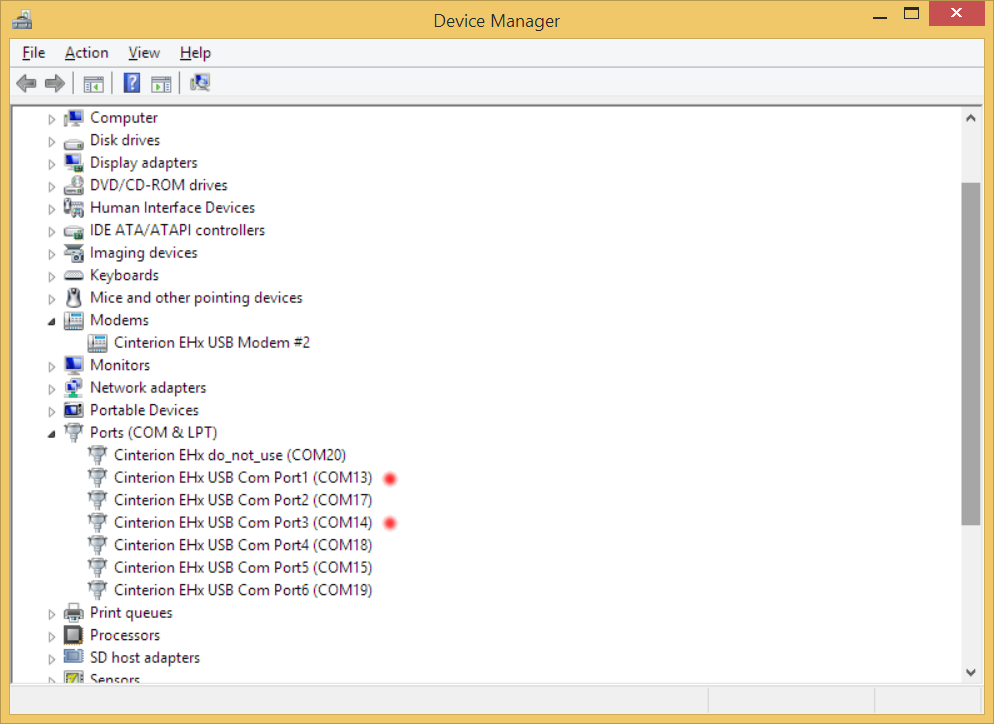Expand the Disk drives node

tap(51, 142)
